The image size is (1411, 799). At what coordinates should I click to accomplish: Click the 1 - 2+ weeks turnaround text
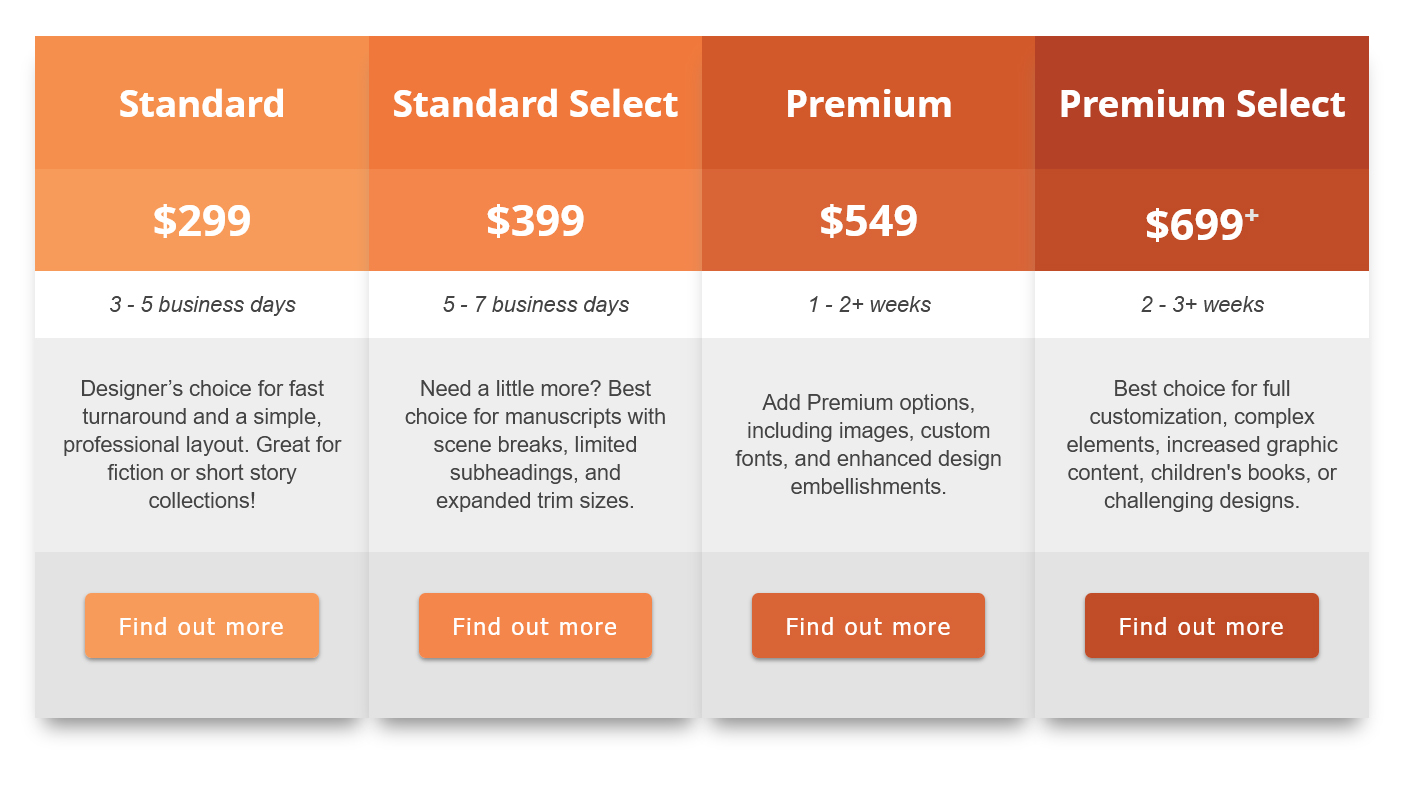(868, 305)
